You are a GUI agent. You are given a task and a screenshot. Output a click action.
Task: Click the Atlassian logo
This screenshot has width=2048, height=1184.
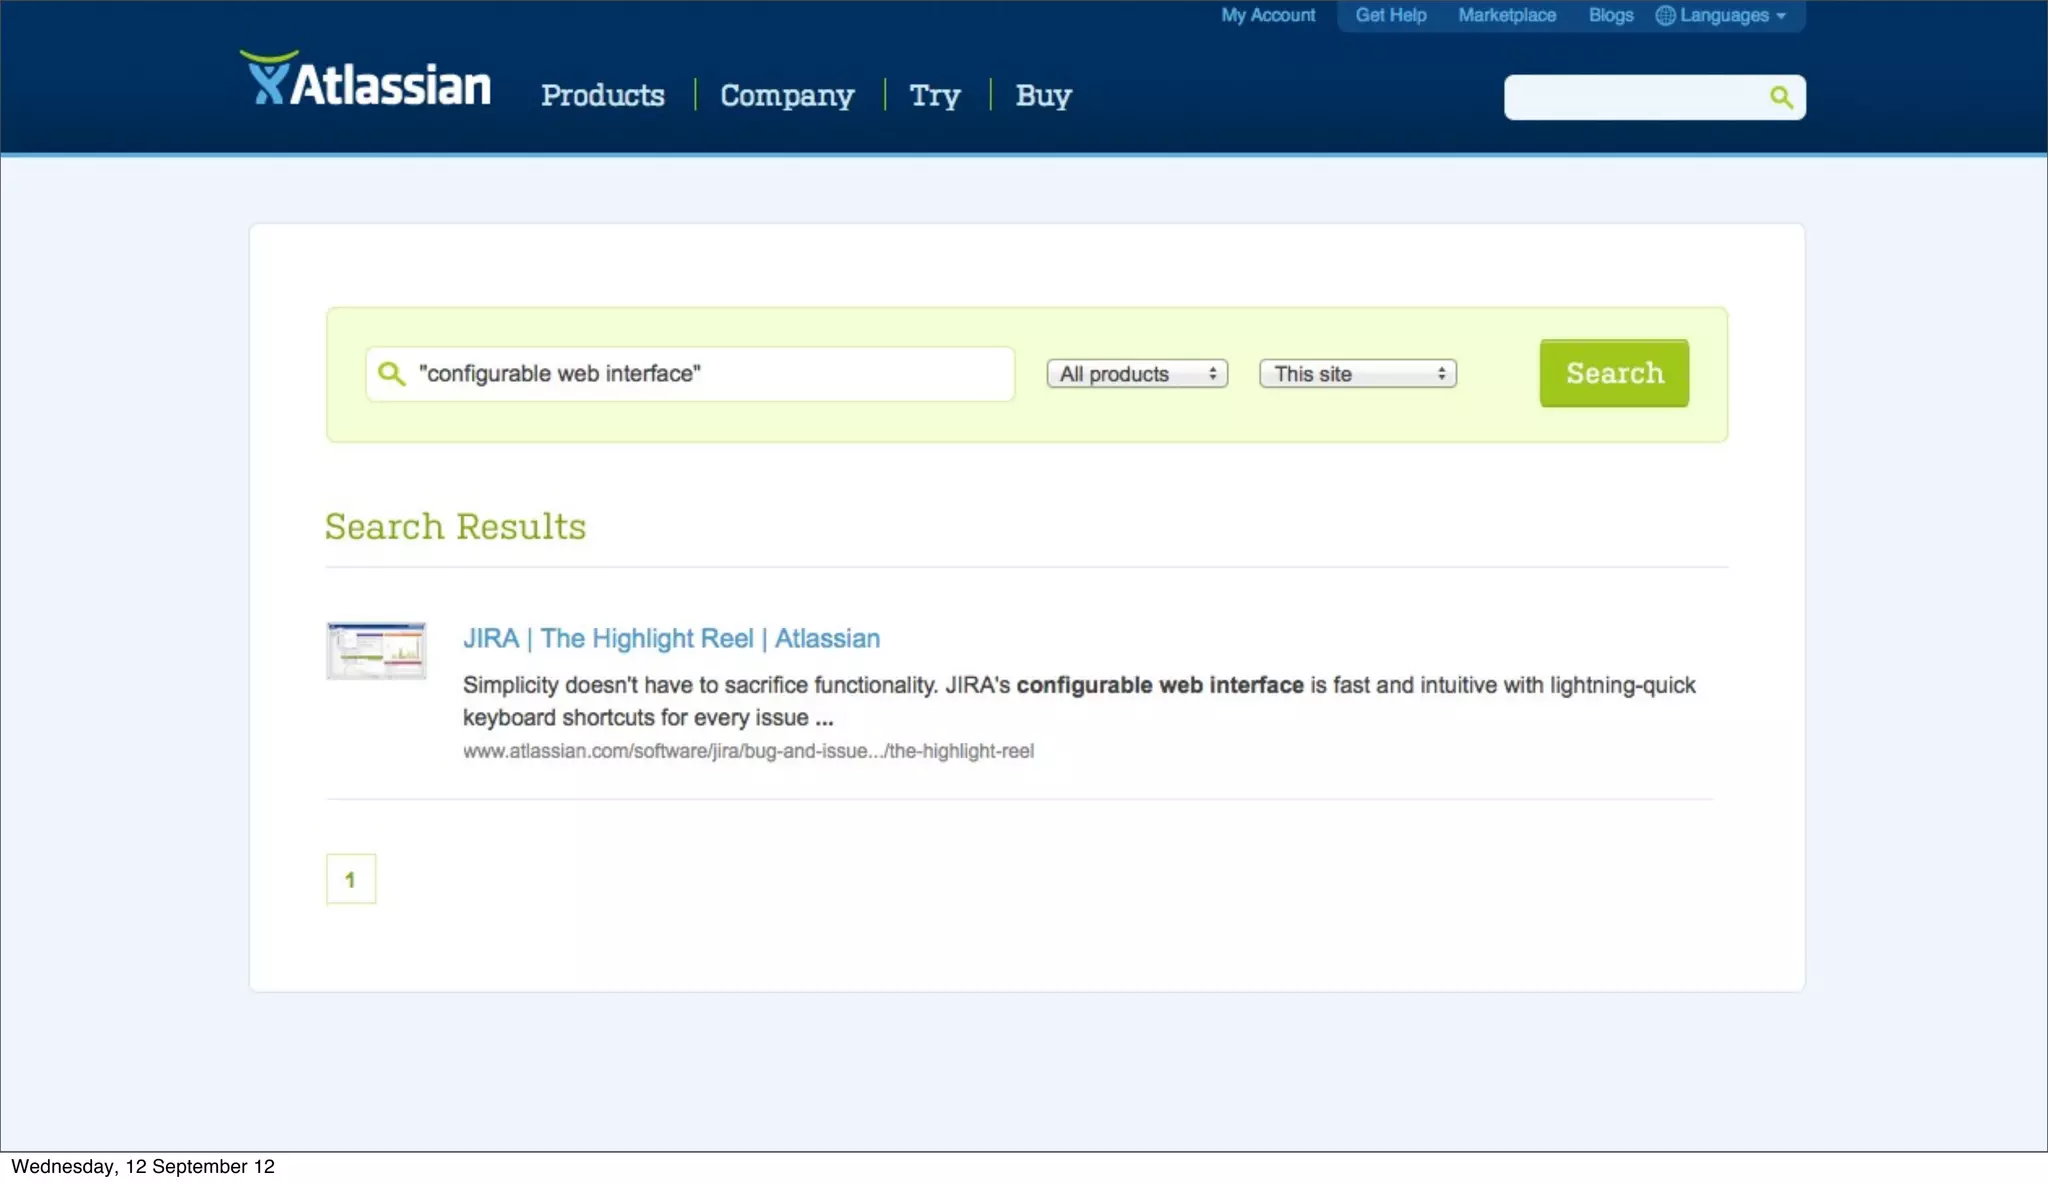pyautogui.click(x=366, y=82)
